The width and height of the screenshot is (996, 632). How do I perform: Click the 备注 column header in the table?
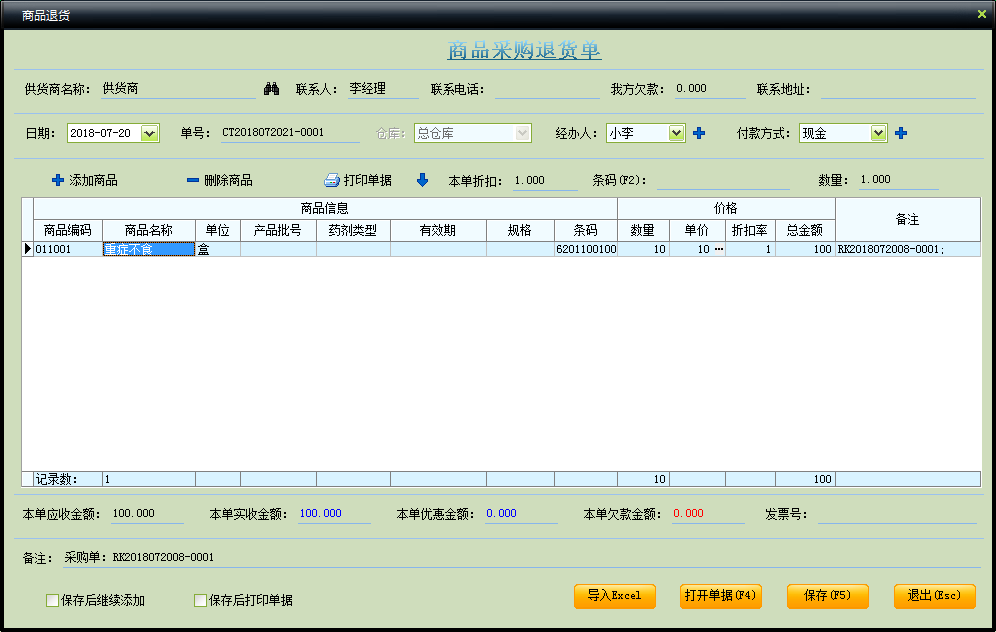908,219
